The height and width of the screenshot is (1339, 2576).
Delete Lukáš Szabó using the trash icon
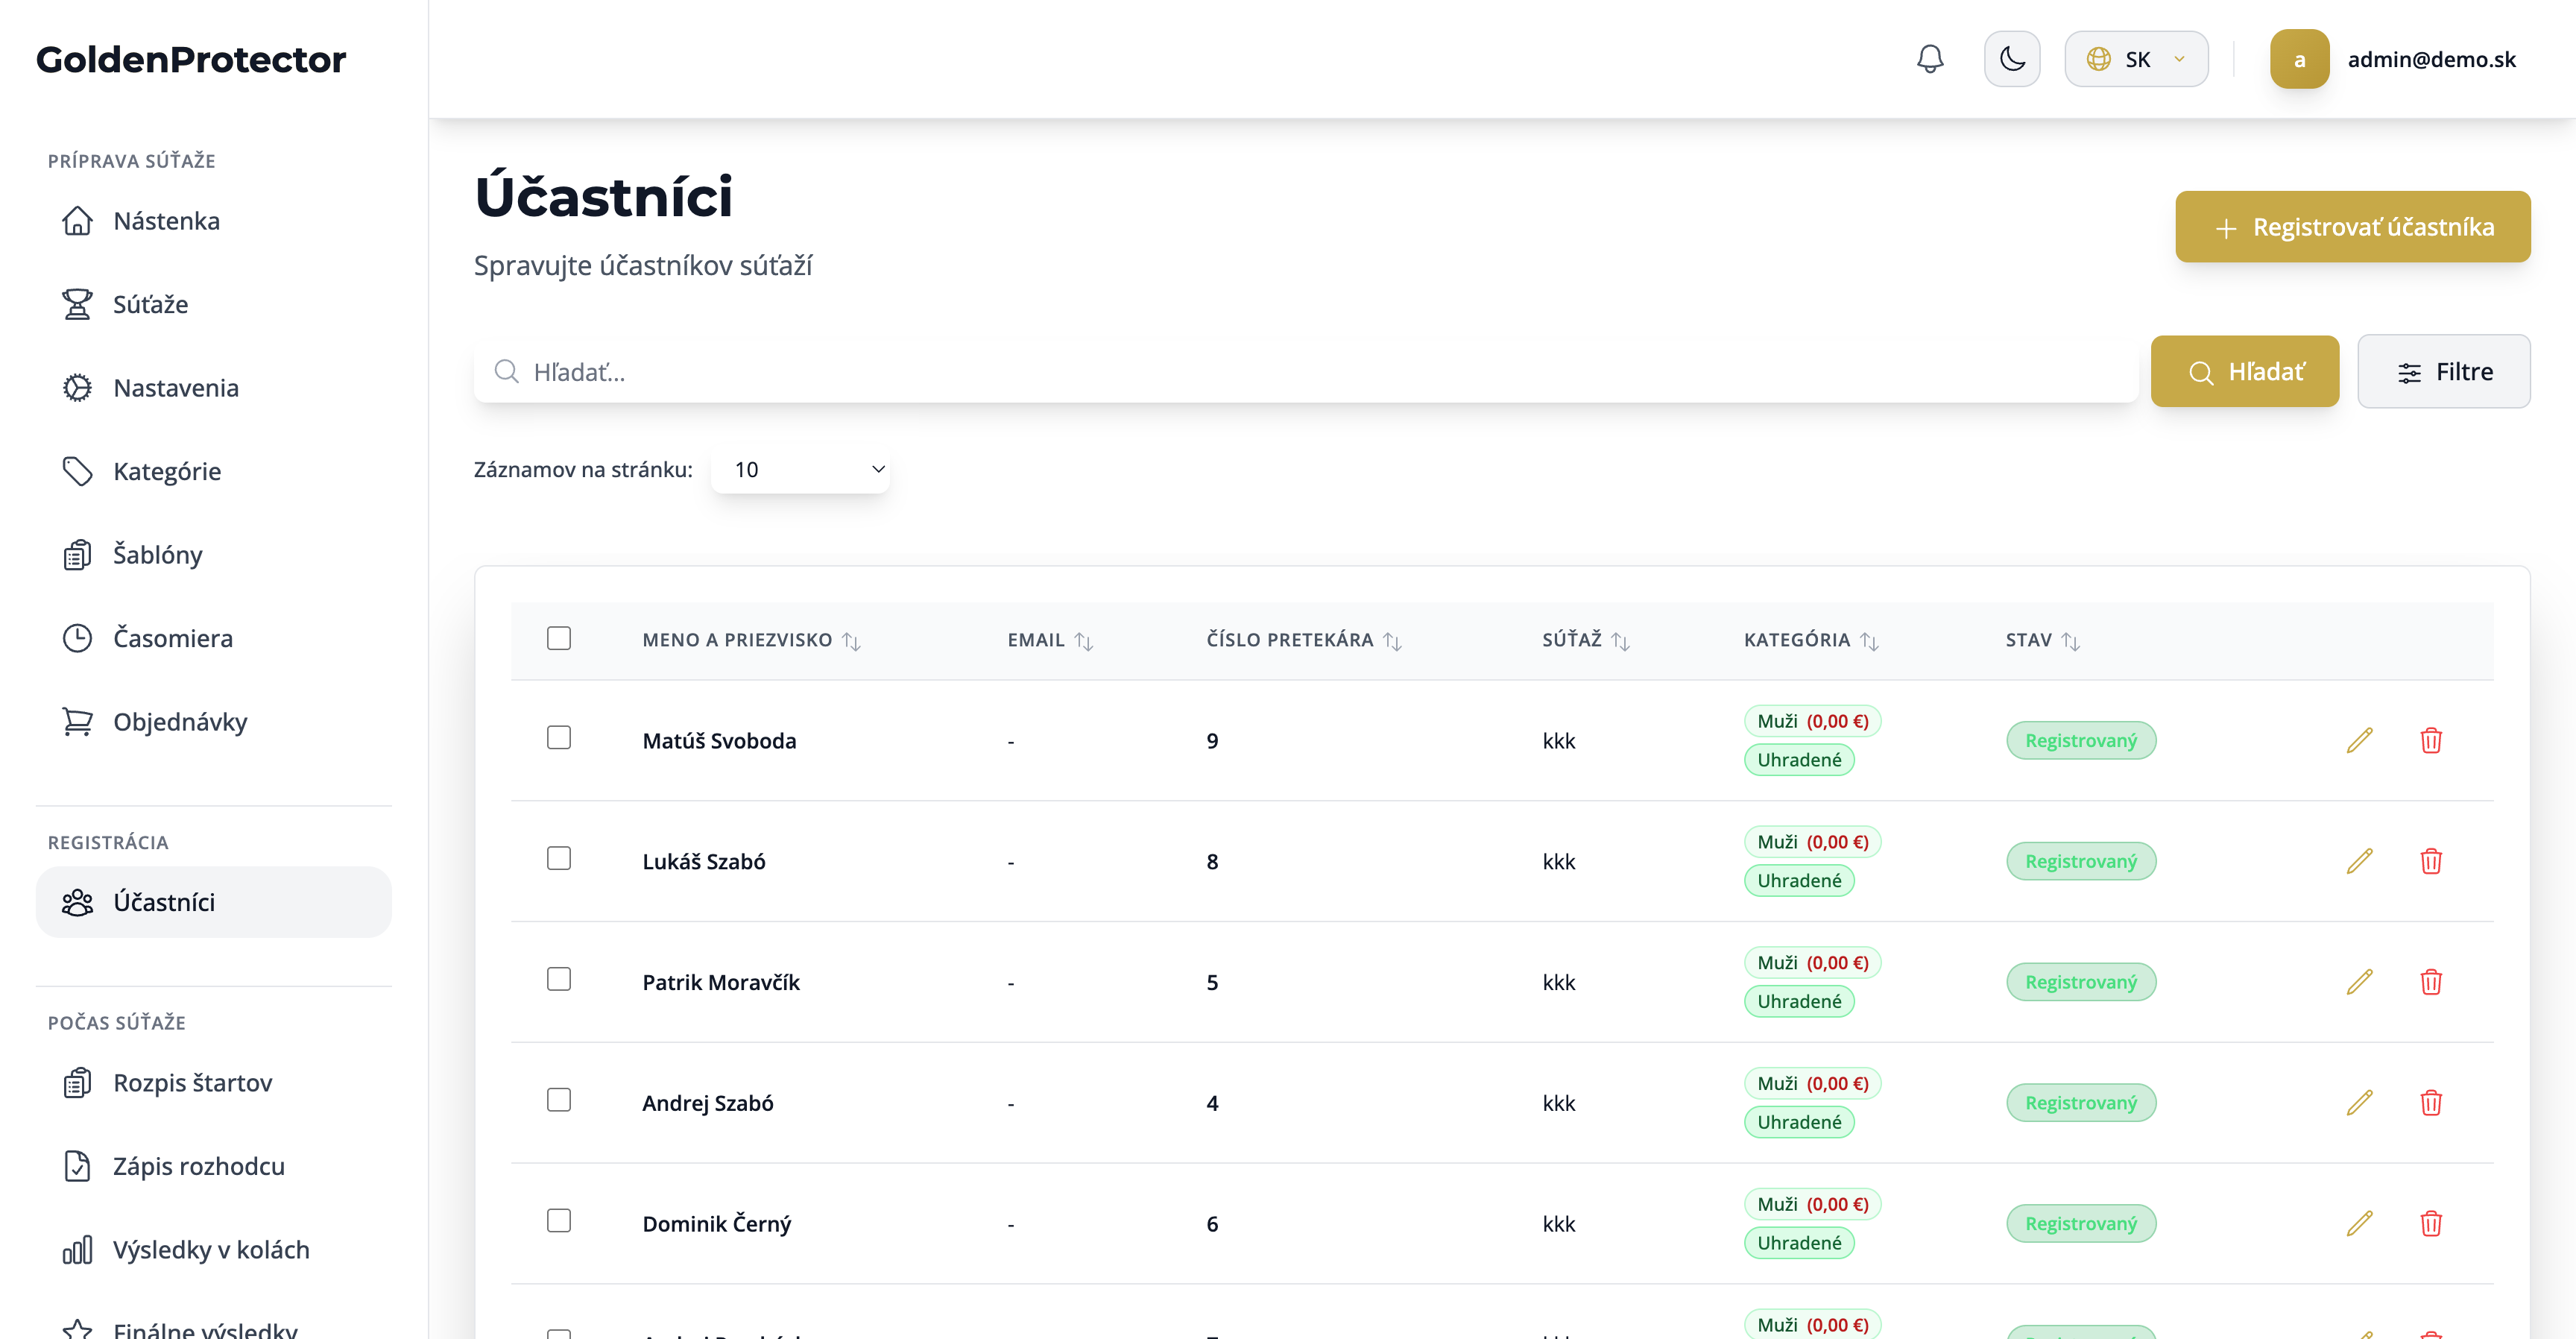(2431, 861)
